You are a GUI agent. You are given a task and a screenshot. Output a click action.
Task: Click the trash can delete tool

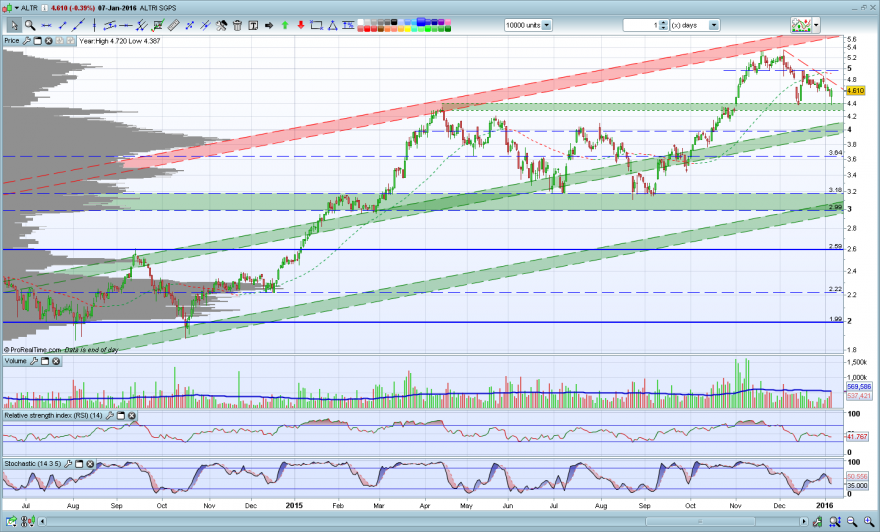(x=237, y=25)
